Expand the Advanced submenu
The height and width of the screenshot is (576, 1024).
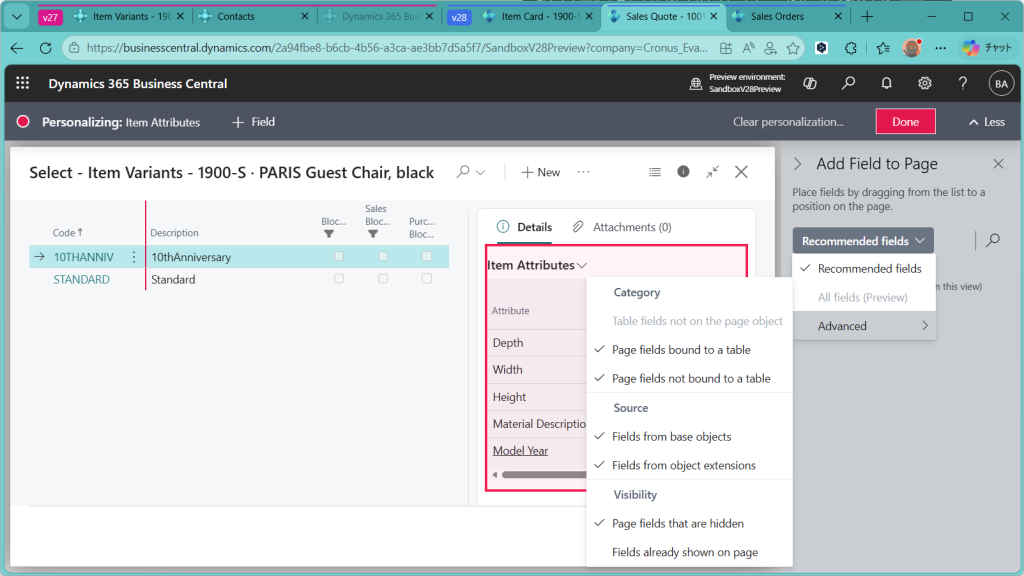864,326
